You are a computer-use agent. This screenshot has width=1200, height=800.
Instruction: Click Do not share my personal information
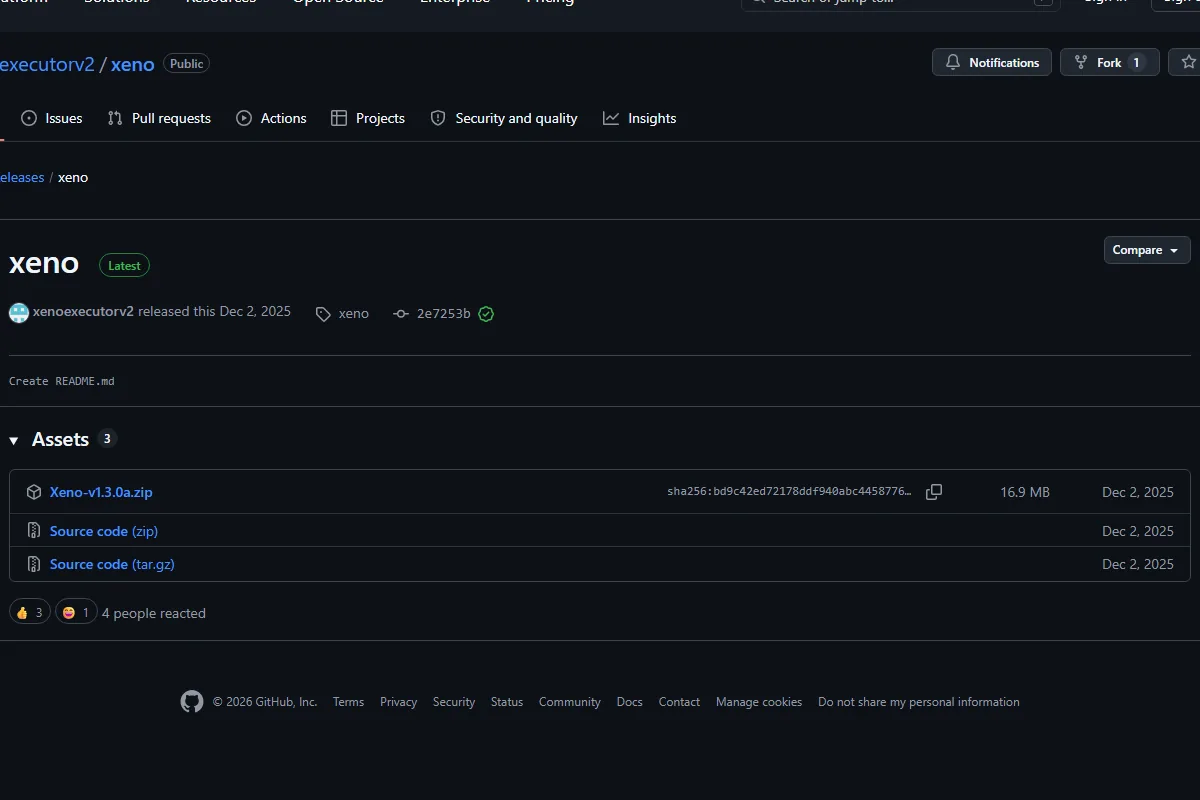(919, 702)
